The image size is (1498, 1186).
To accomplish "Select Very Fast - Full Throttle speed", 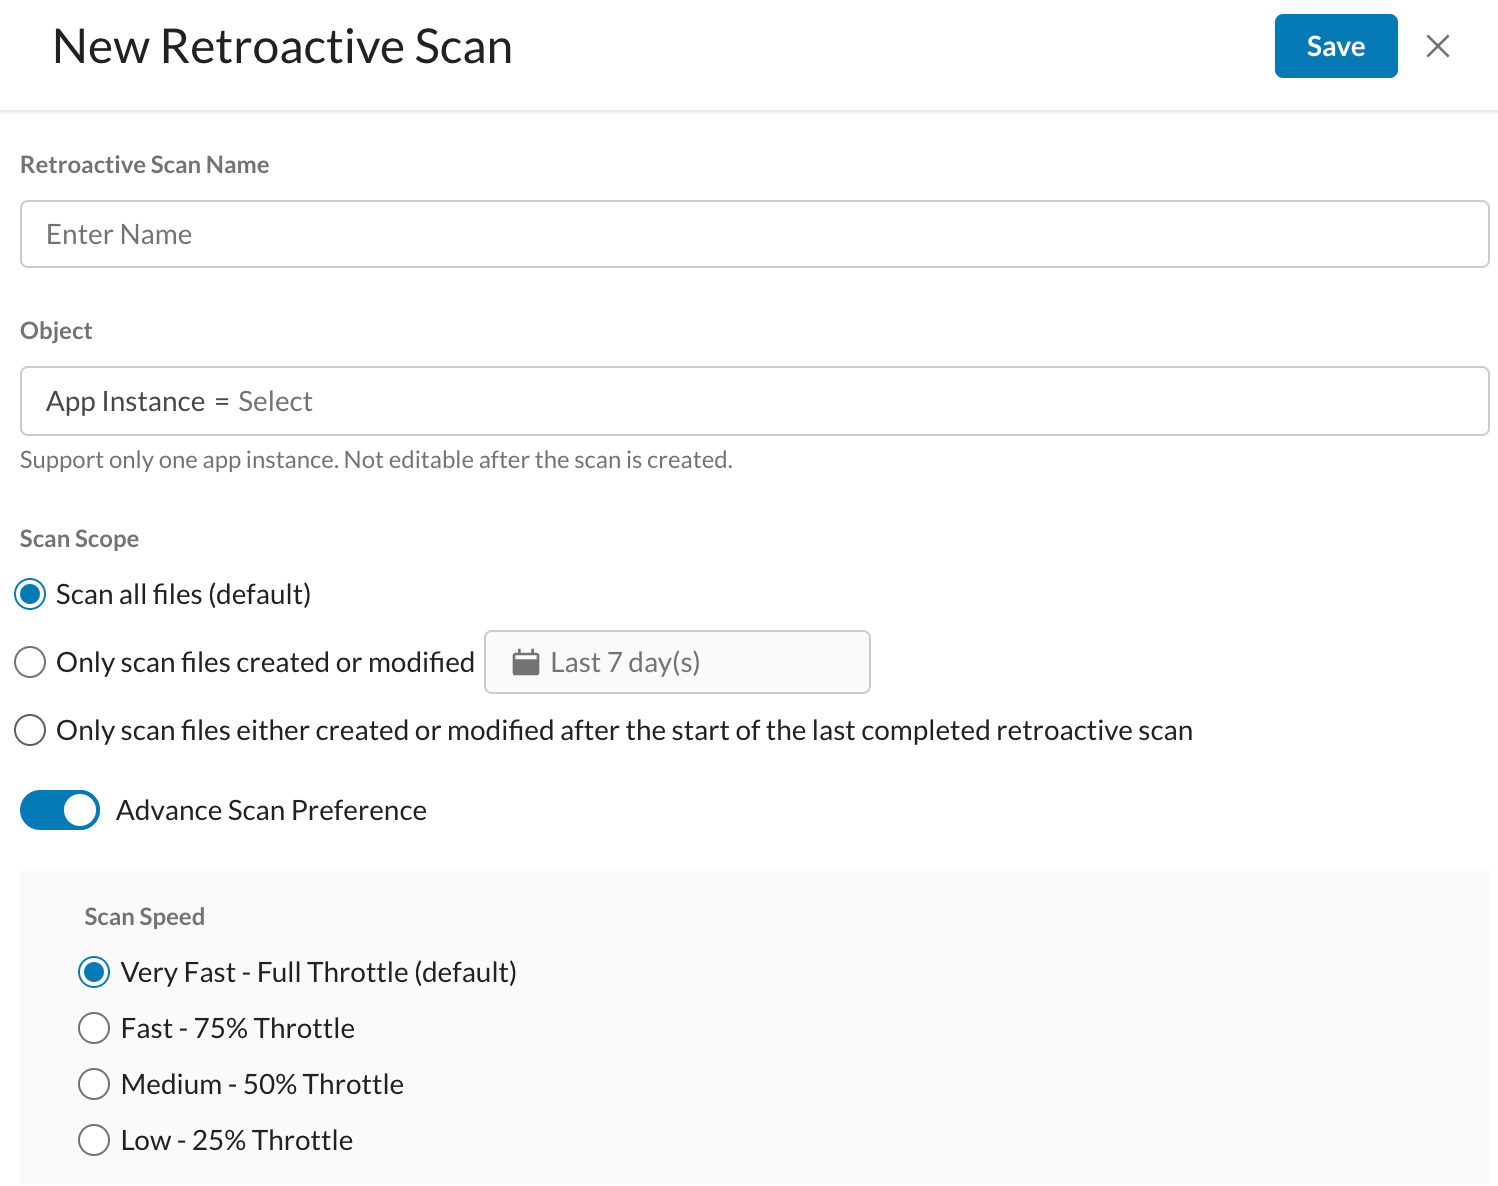I will coord(94,972).
